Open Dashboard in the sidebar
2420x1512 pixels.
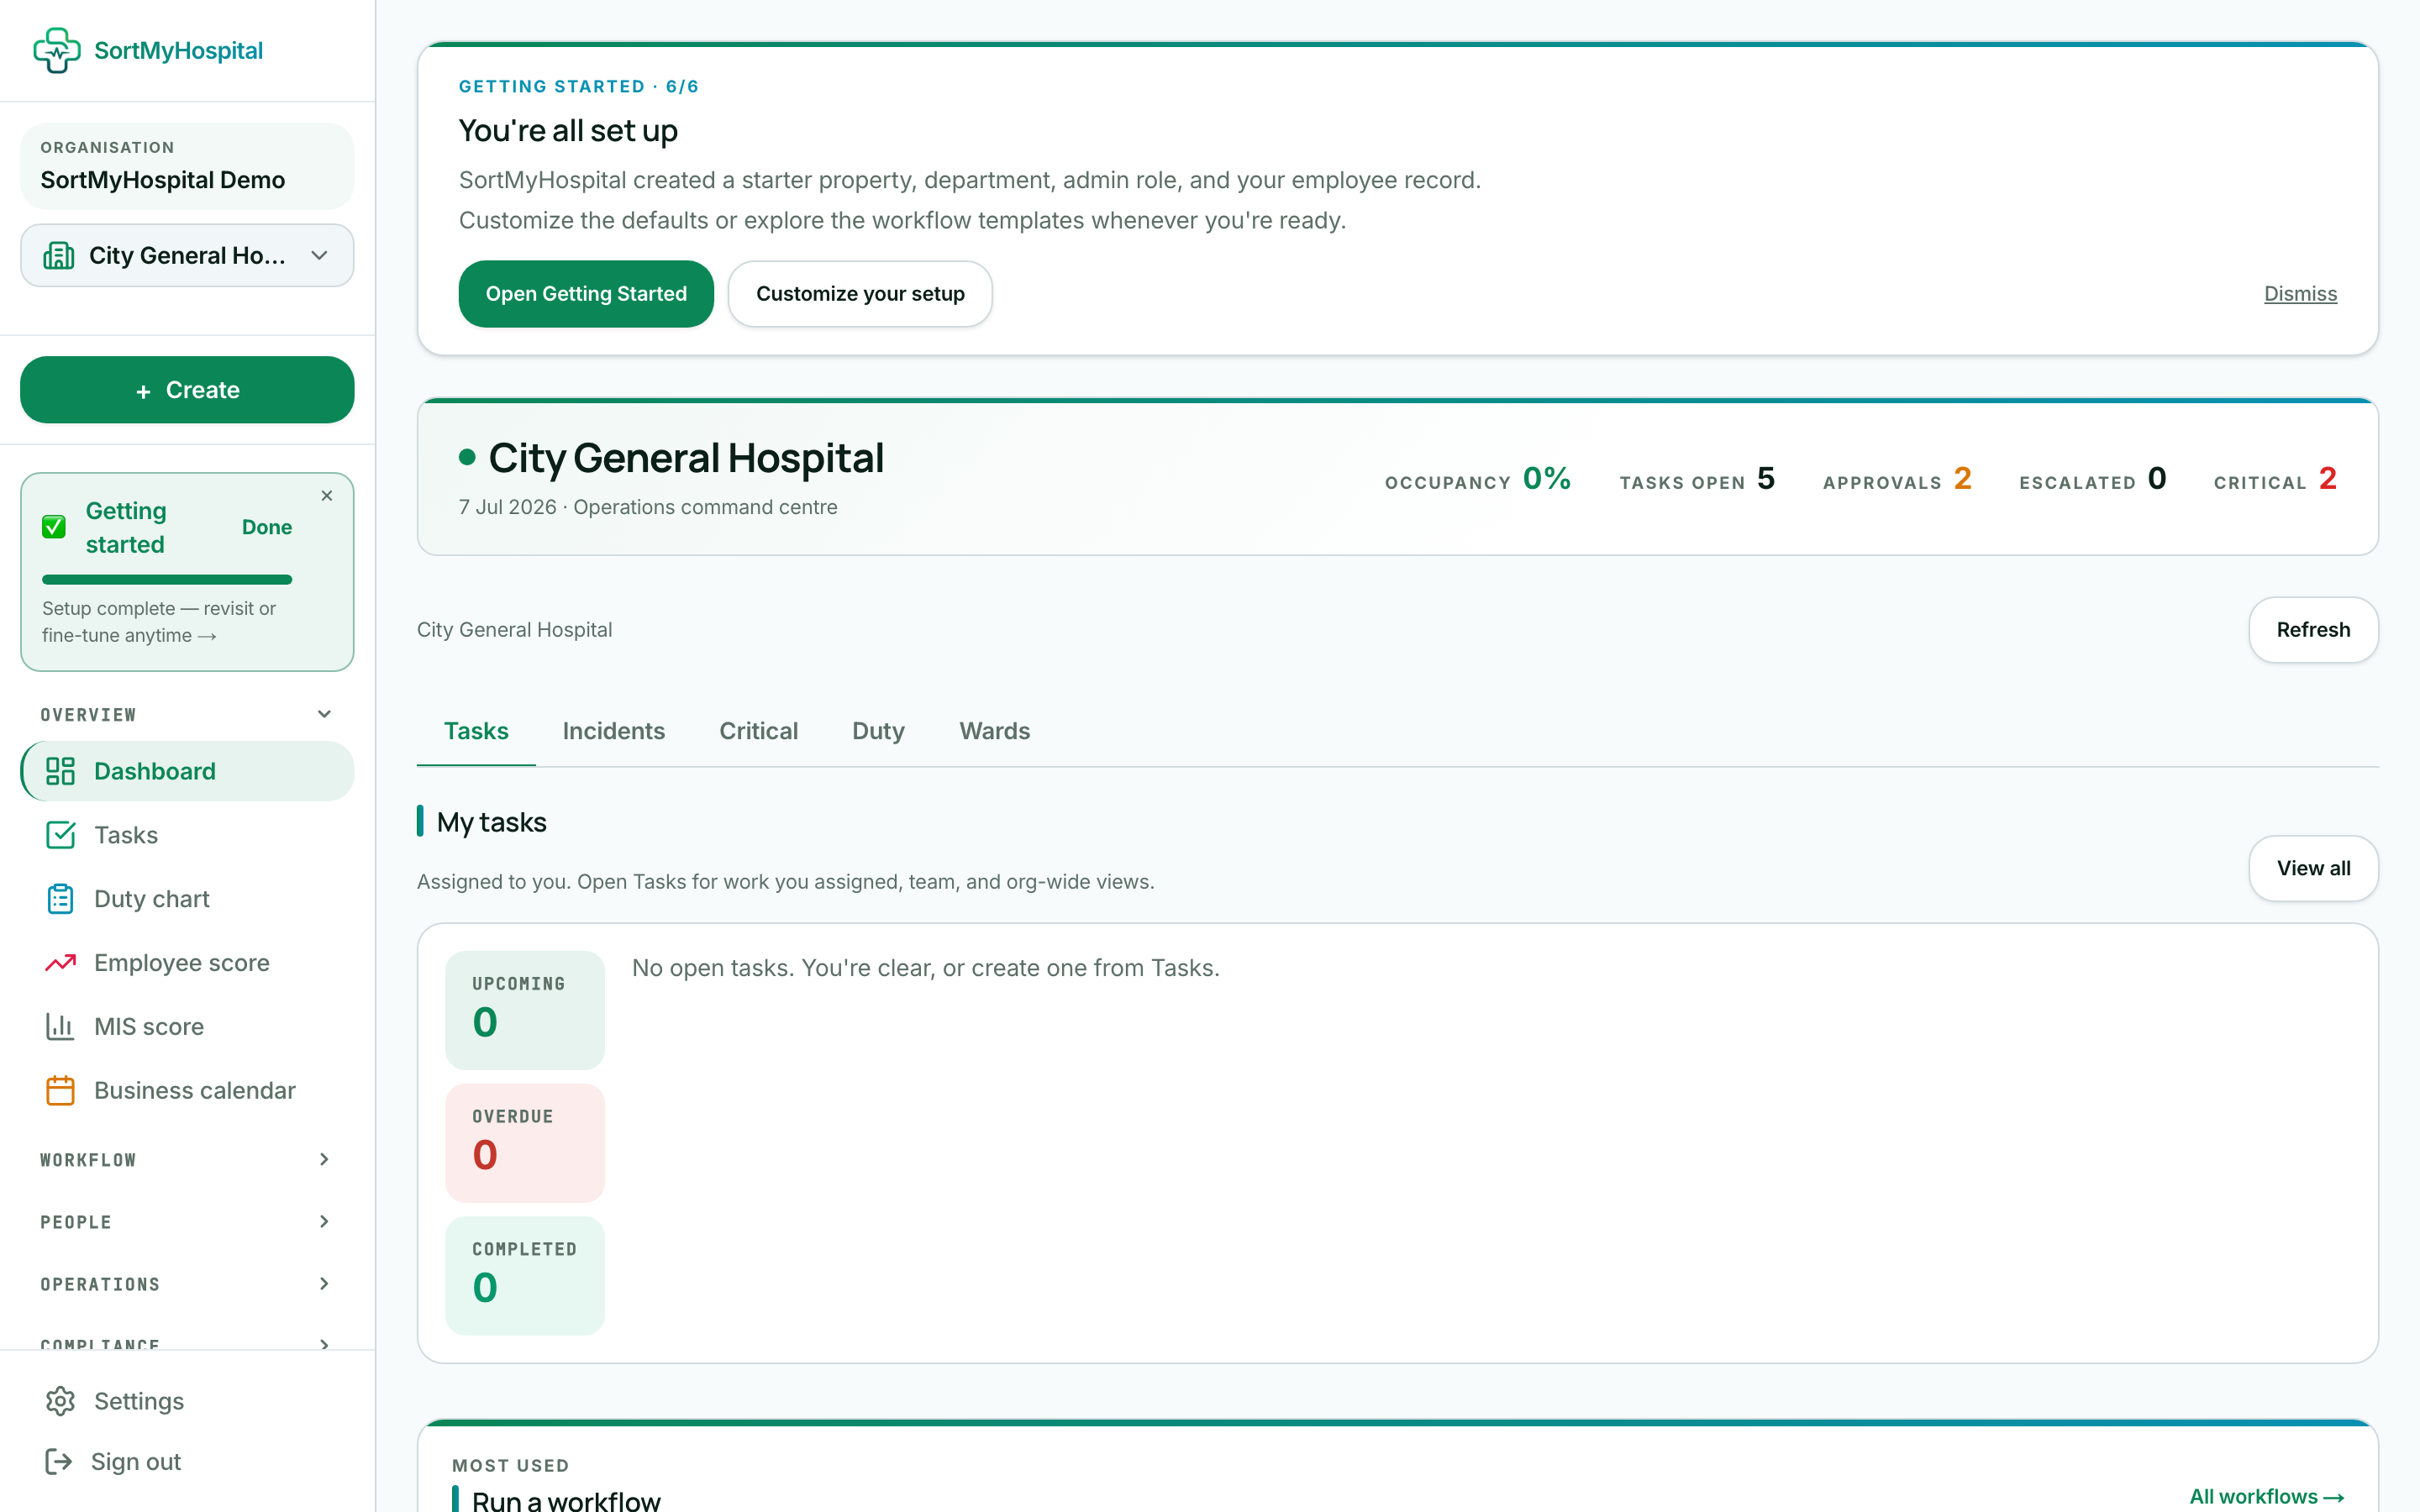coord(187,771)
